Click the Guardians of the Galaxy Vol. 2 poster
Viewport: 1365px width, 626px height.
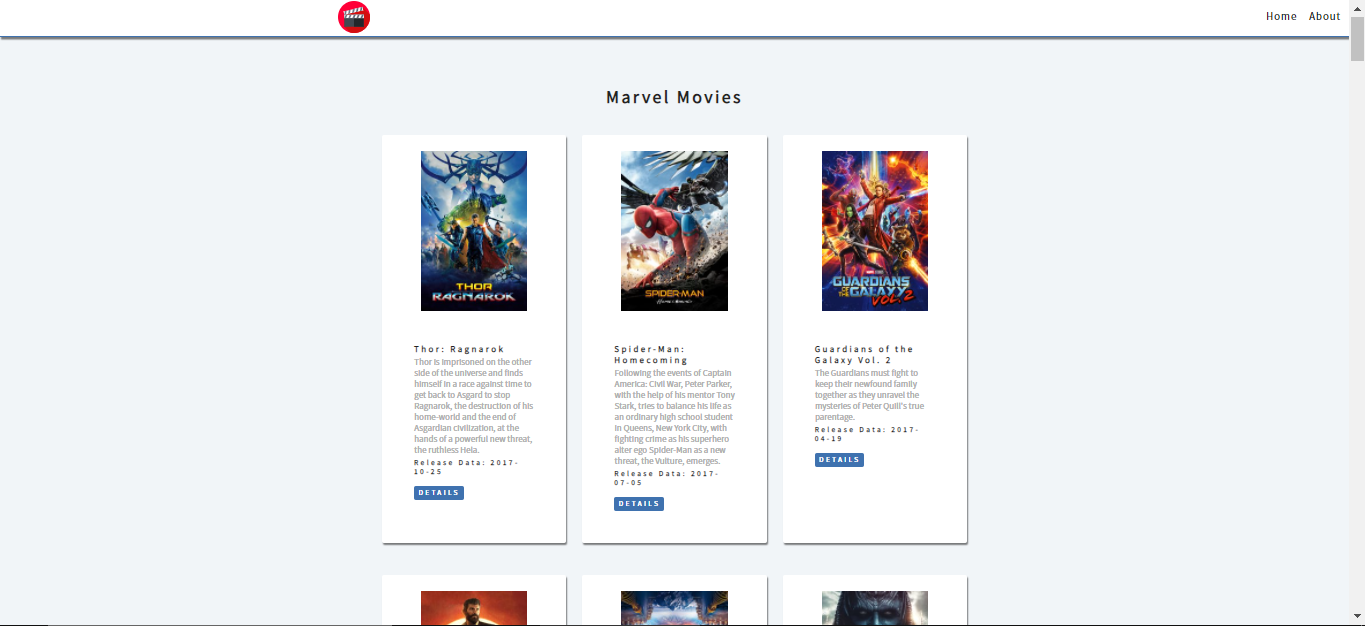coord(875,231)
